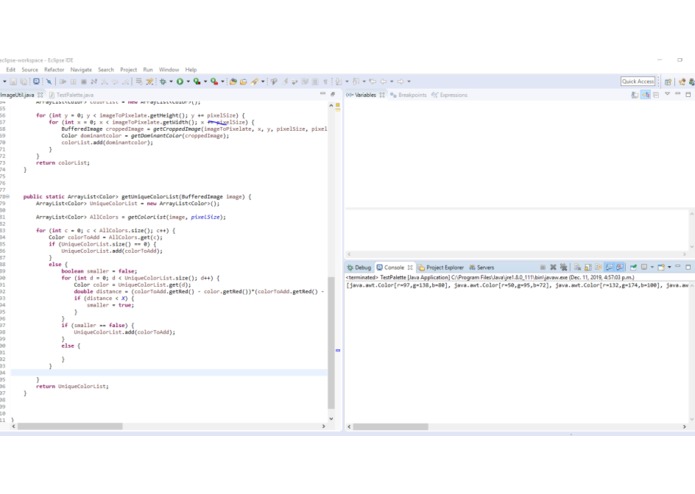Open the Back history dropdown arrow
Screen dimensions: 695x494
tap(392, 82)
